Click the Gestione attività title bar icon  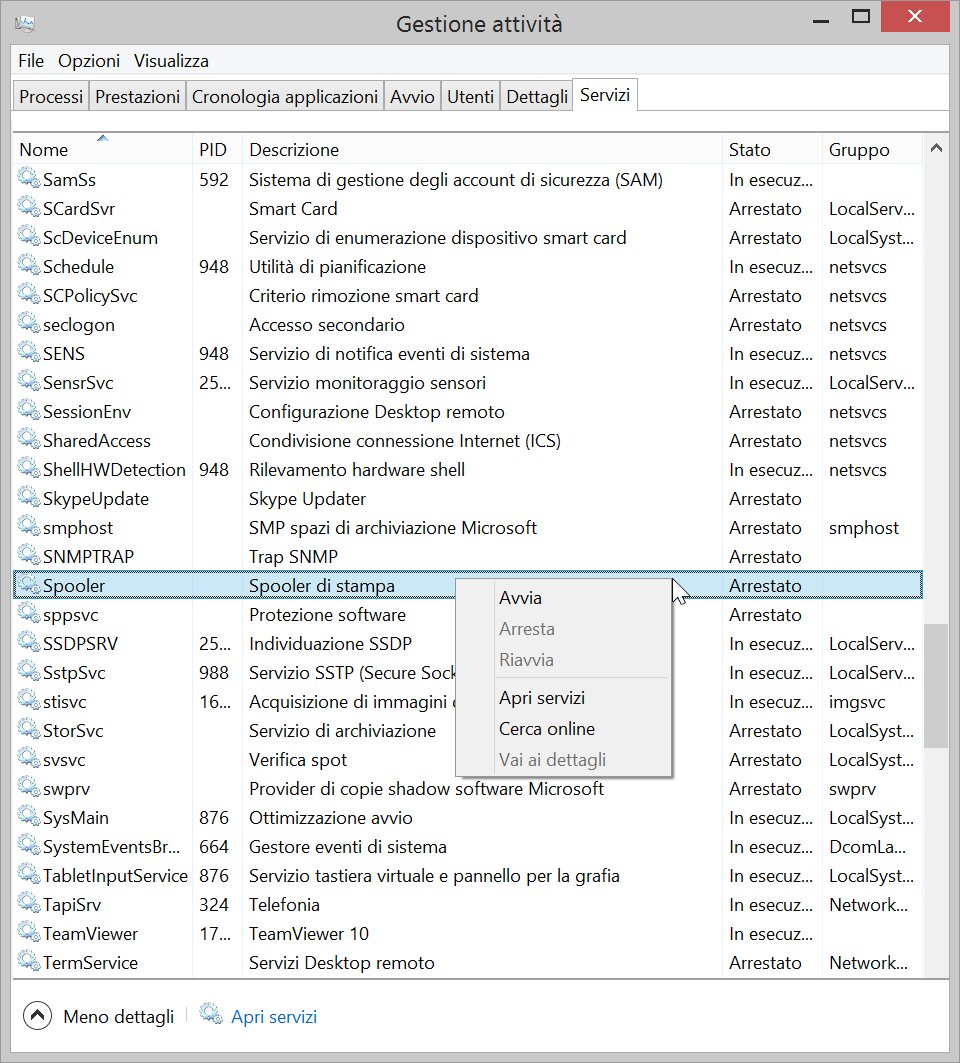24,24
